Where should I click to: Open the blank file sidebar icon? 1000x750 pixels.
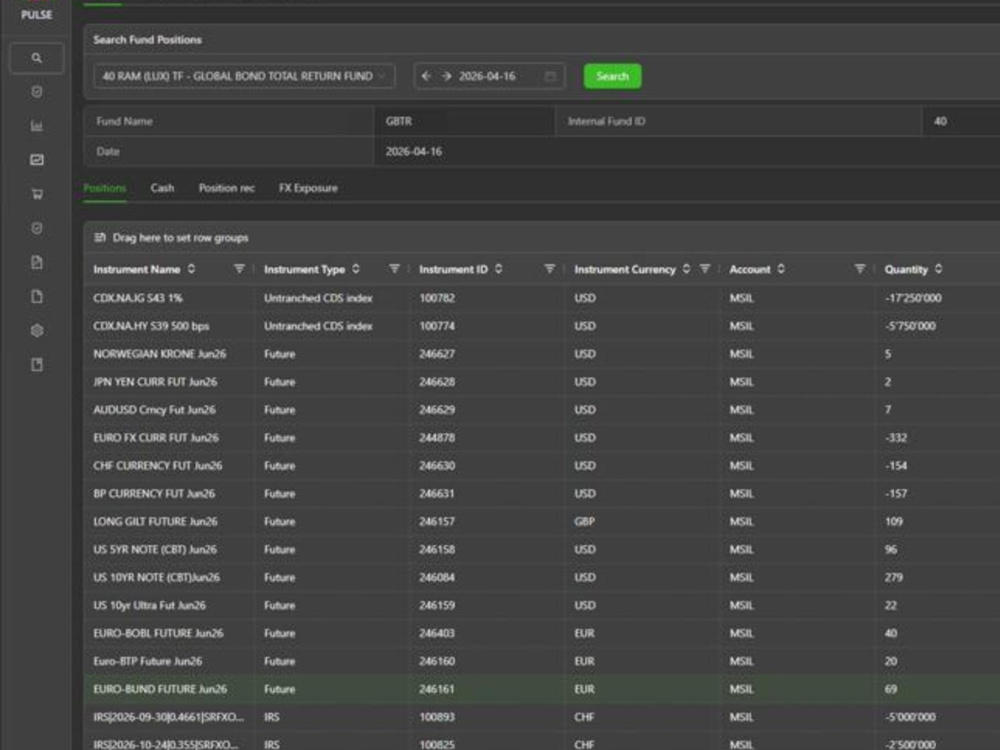[x=36, y=297]
